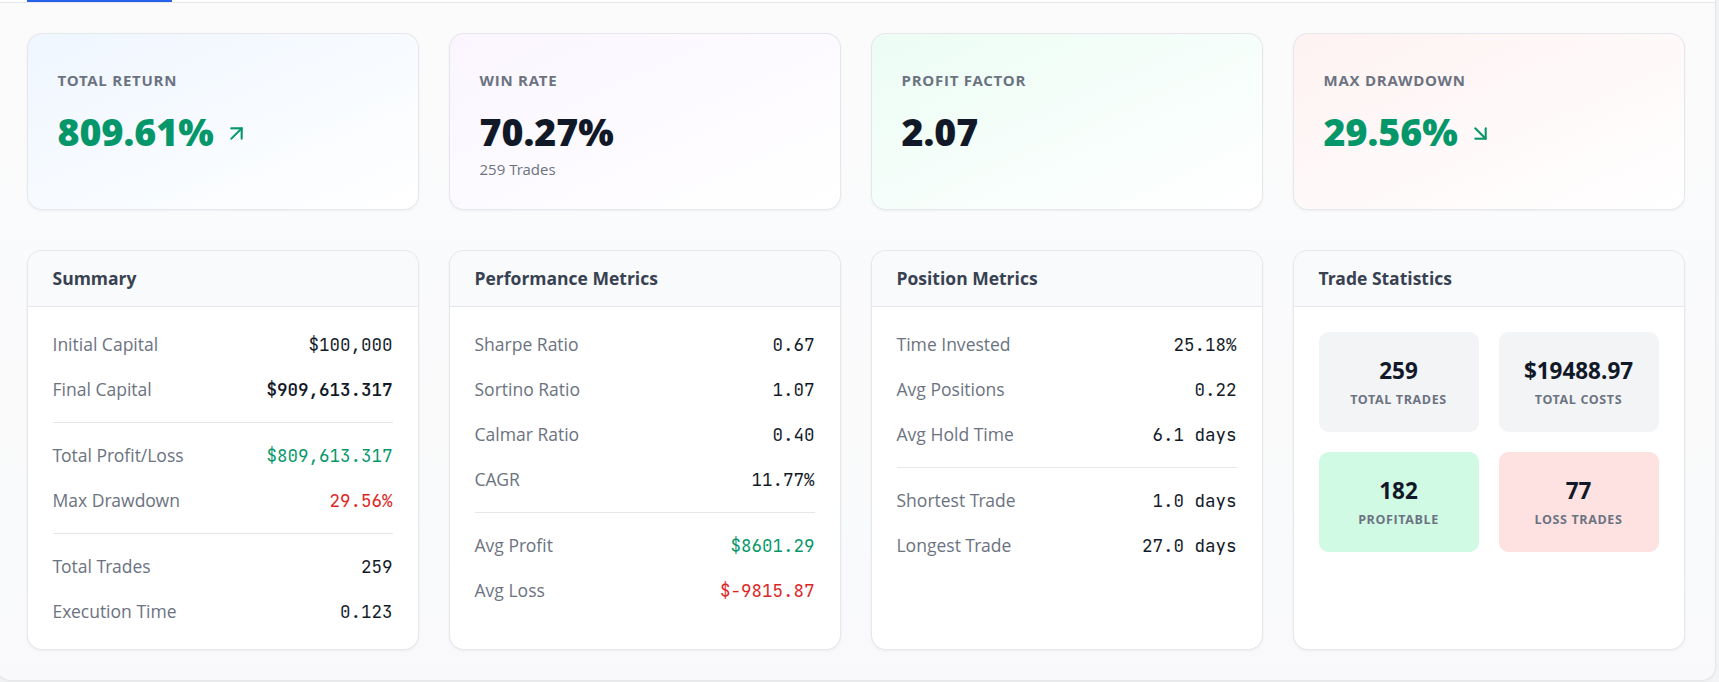Click the Performance Metrics heading
The width and height of the screenshot is (1719, 682).
click(566, 279)
